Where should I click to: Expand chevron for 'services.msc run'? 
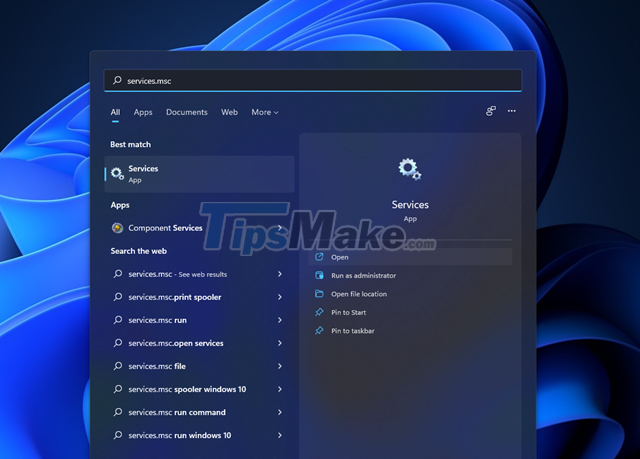tap(280, 320)
